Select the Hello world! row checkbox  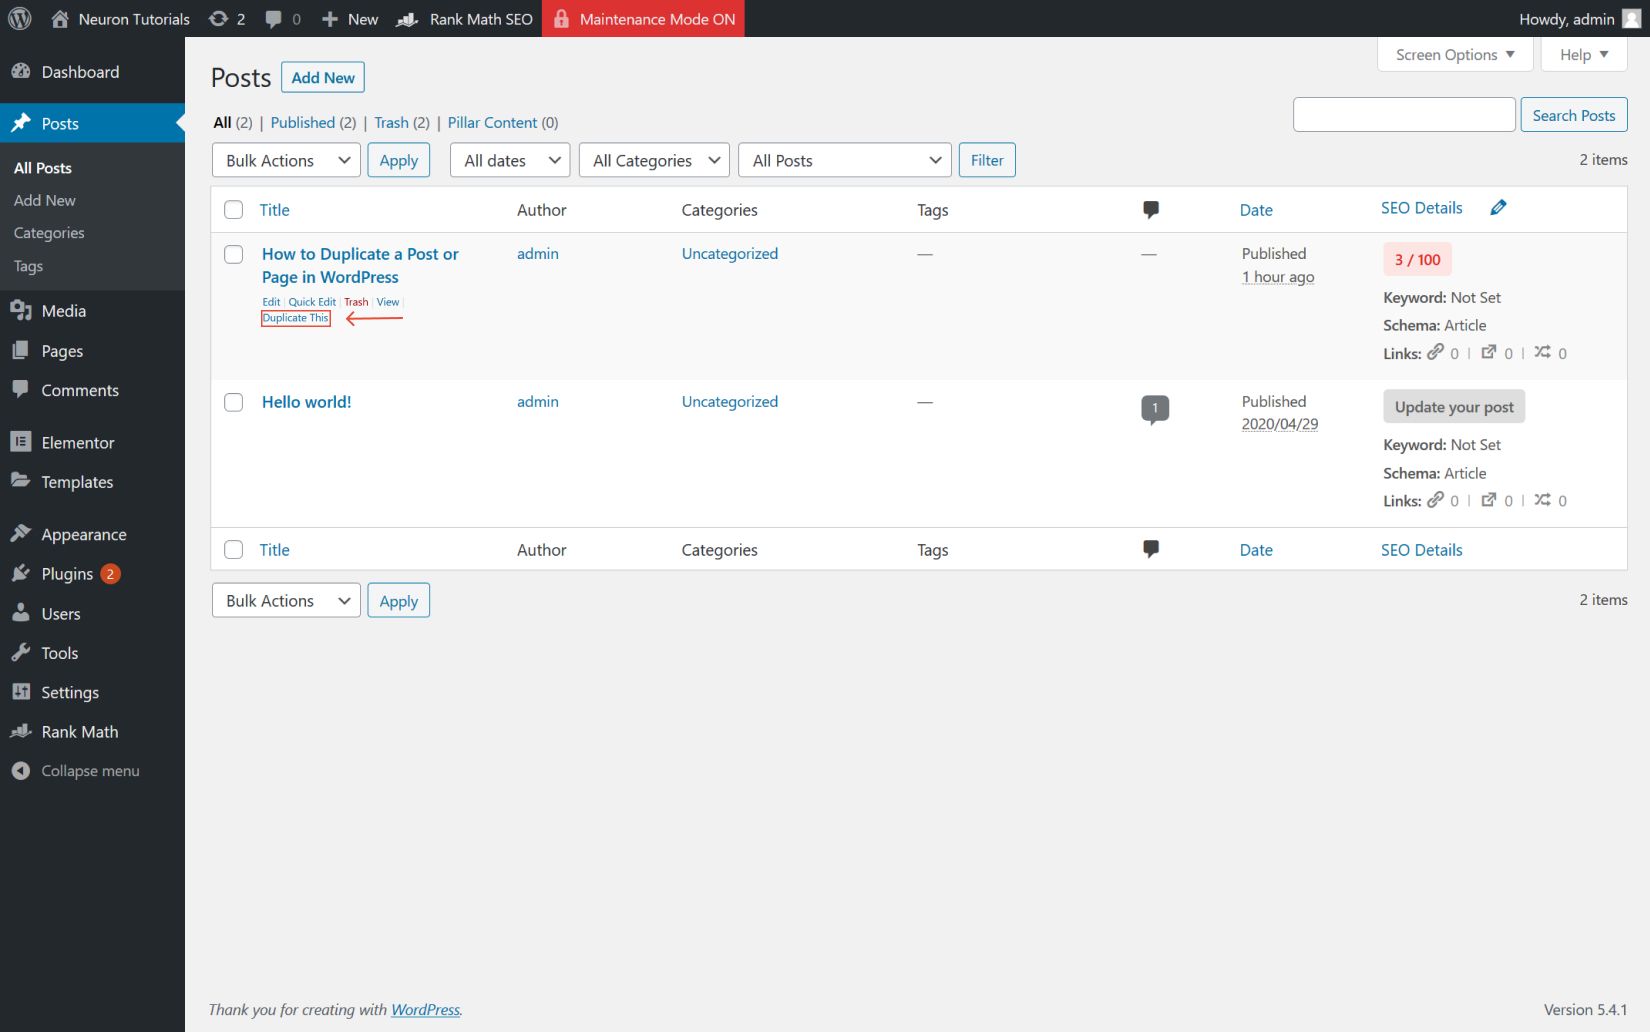[x=233, y=401]
